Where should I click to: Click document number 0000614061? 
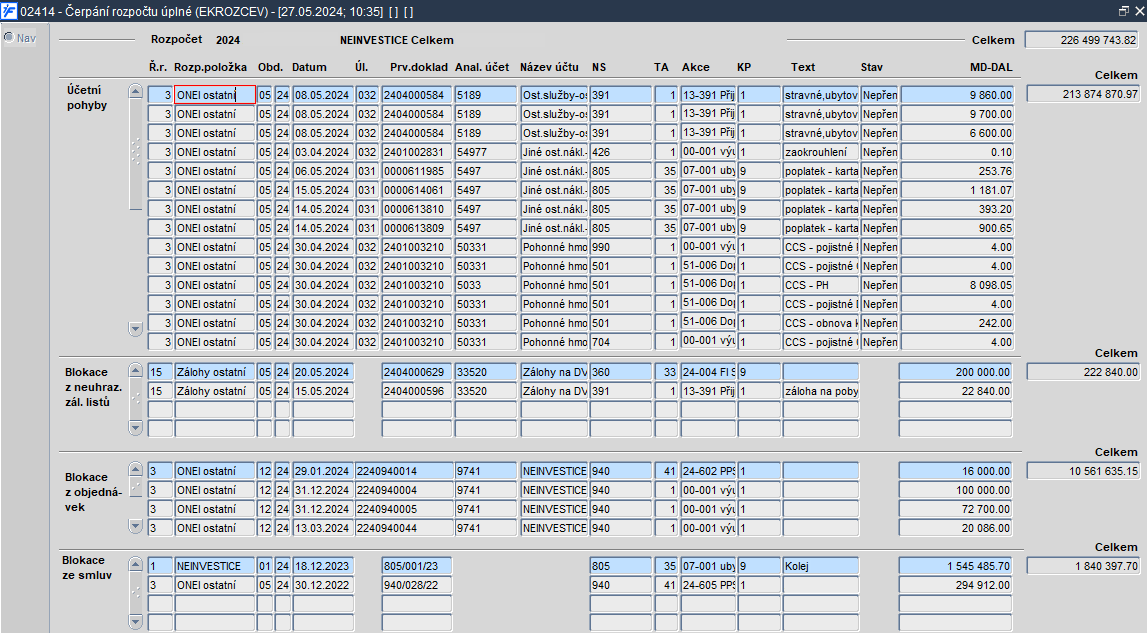(417, 190)
